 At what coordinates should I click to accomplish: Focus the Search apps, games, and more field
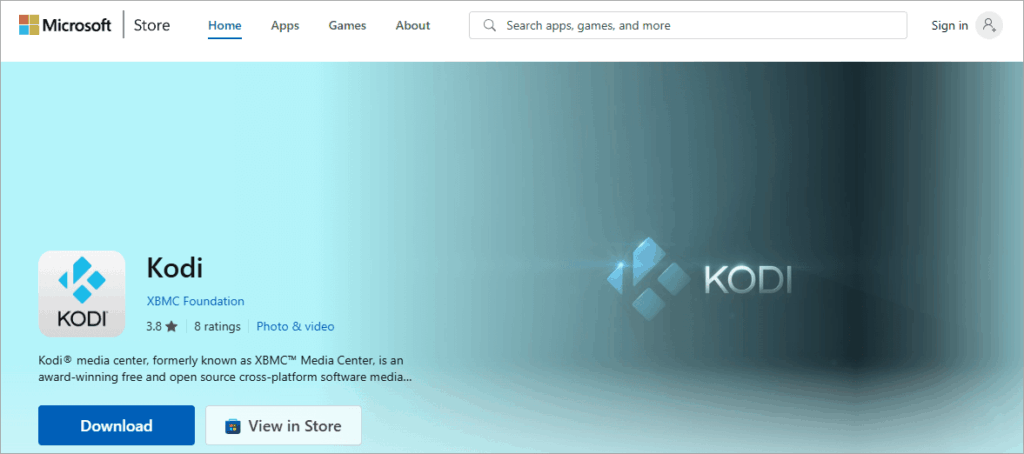coord(688,25)
